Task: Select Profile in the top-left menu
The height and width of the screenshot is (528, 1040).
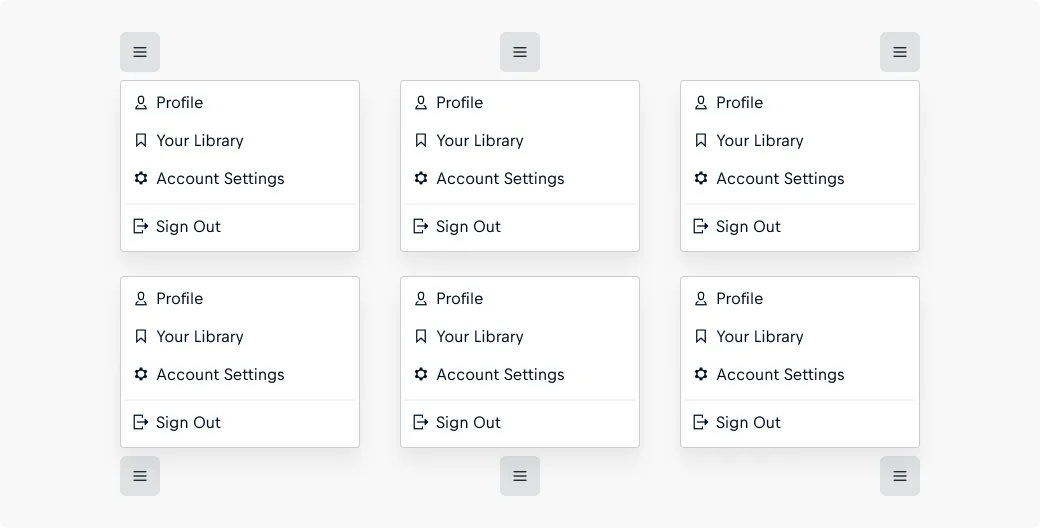Action: [240, 103]
